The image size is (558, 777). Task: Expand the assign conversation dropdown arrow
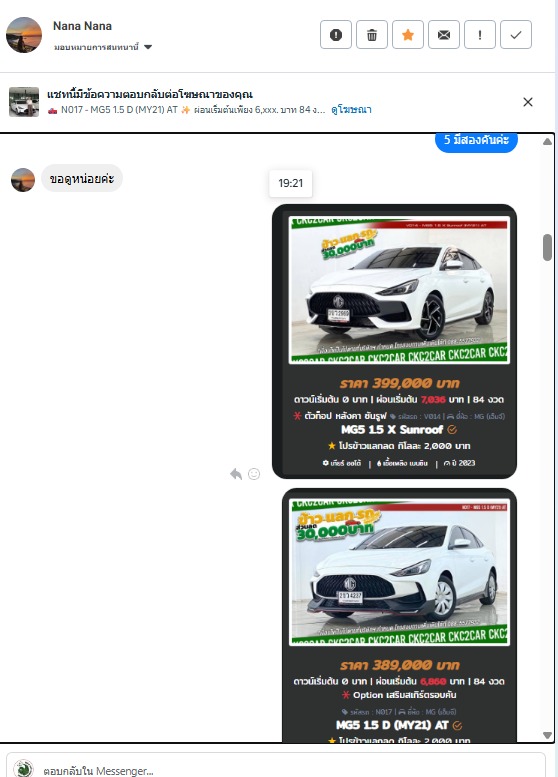coord(148,47)
